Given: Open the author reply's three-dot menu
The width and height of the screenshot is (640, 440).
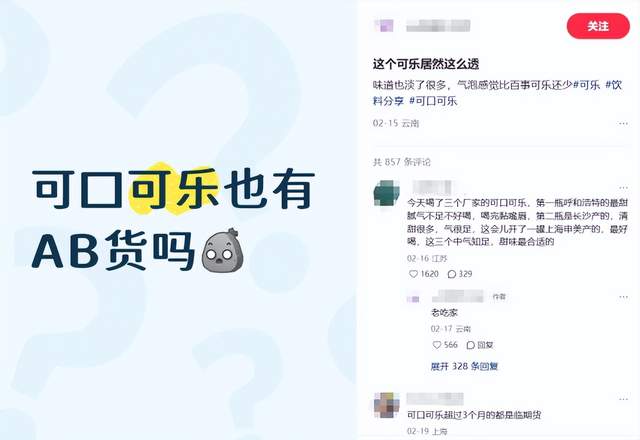Looking at the screenshot, I should coord(623,297).
